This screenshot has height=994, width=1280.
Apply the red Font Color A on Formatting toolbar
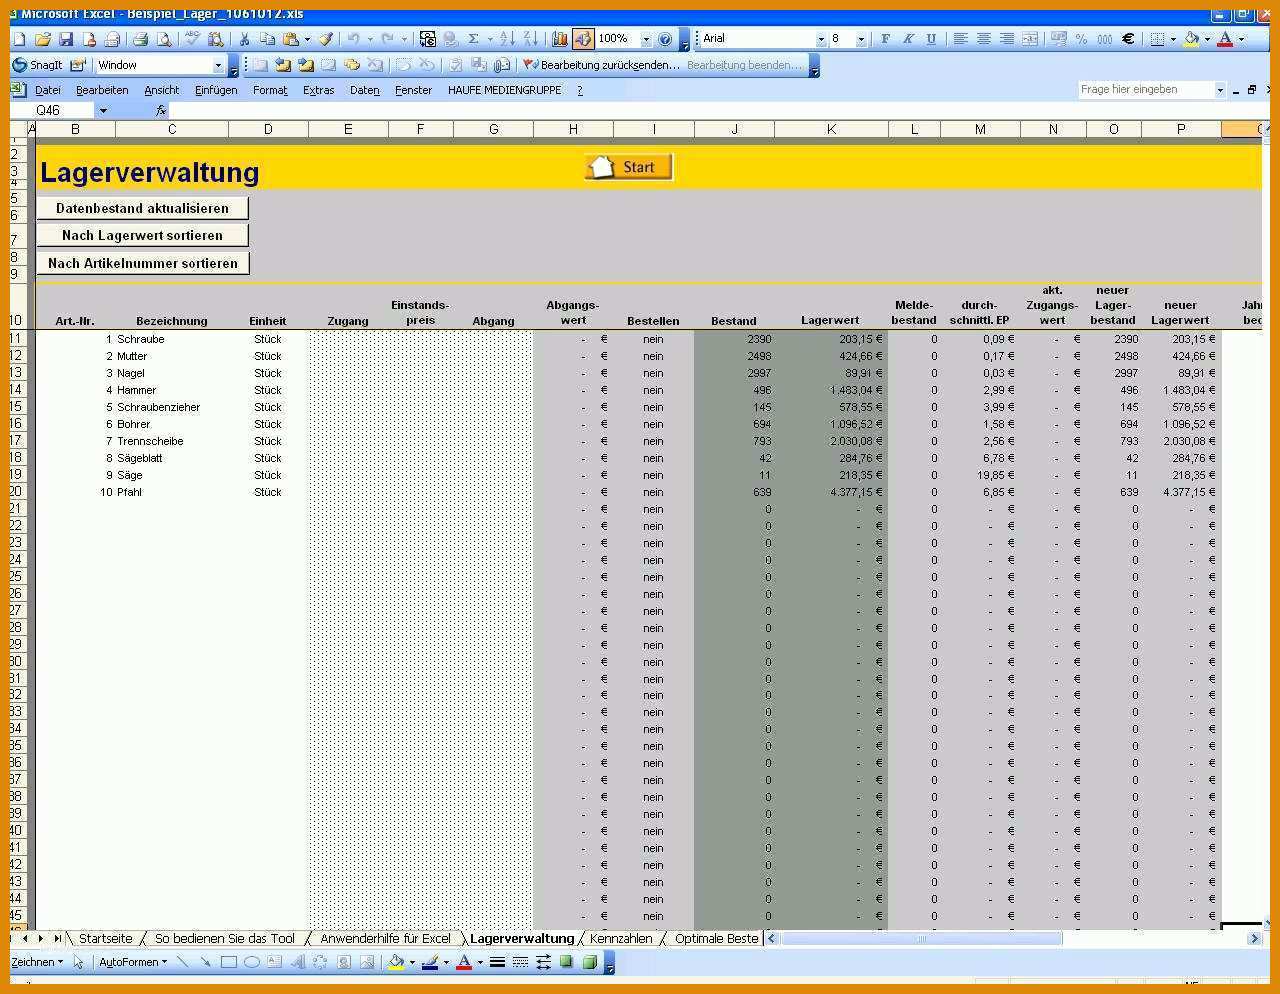tap(1225, 39)
